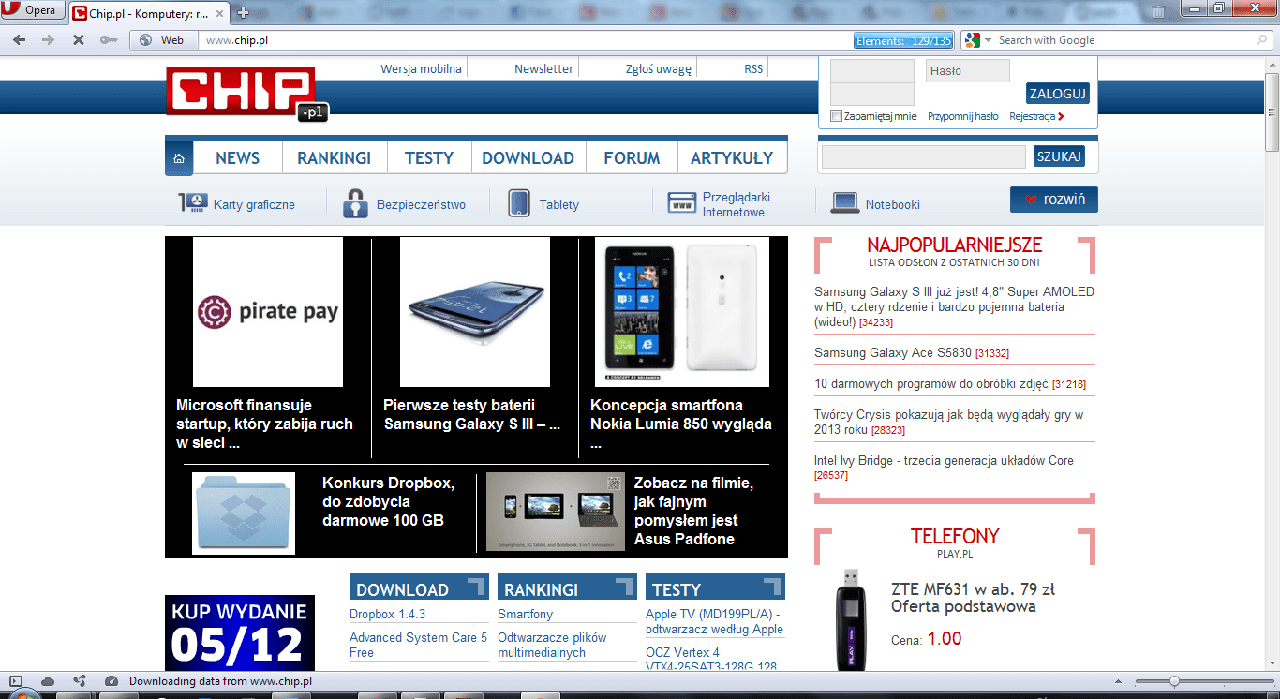Open Samsung Galaxy Ace S5830 popular link
The height and width of the screenshot is (699, 1280).
click(893, 353)
